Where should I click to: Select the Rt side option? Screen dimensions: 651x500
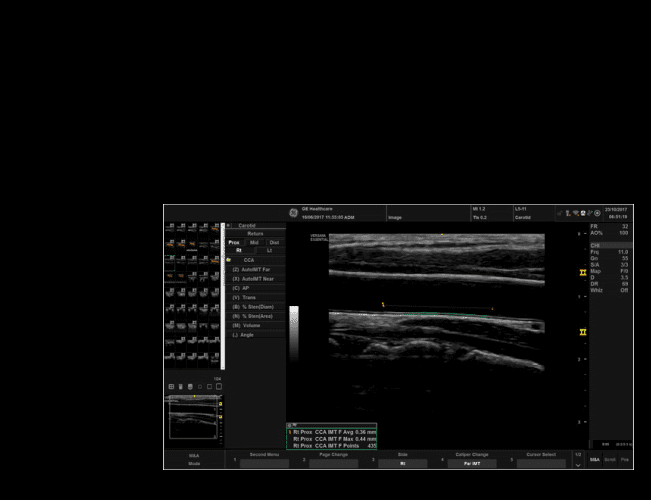click(x=239, y=250)
